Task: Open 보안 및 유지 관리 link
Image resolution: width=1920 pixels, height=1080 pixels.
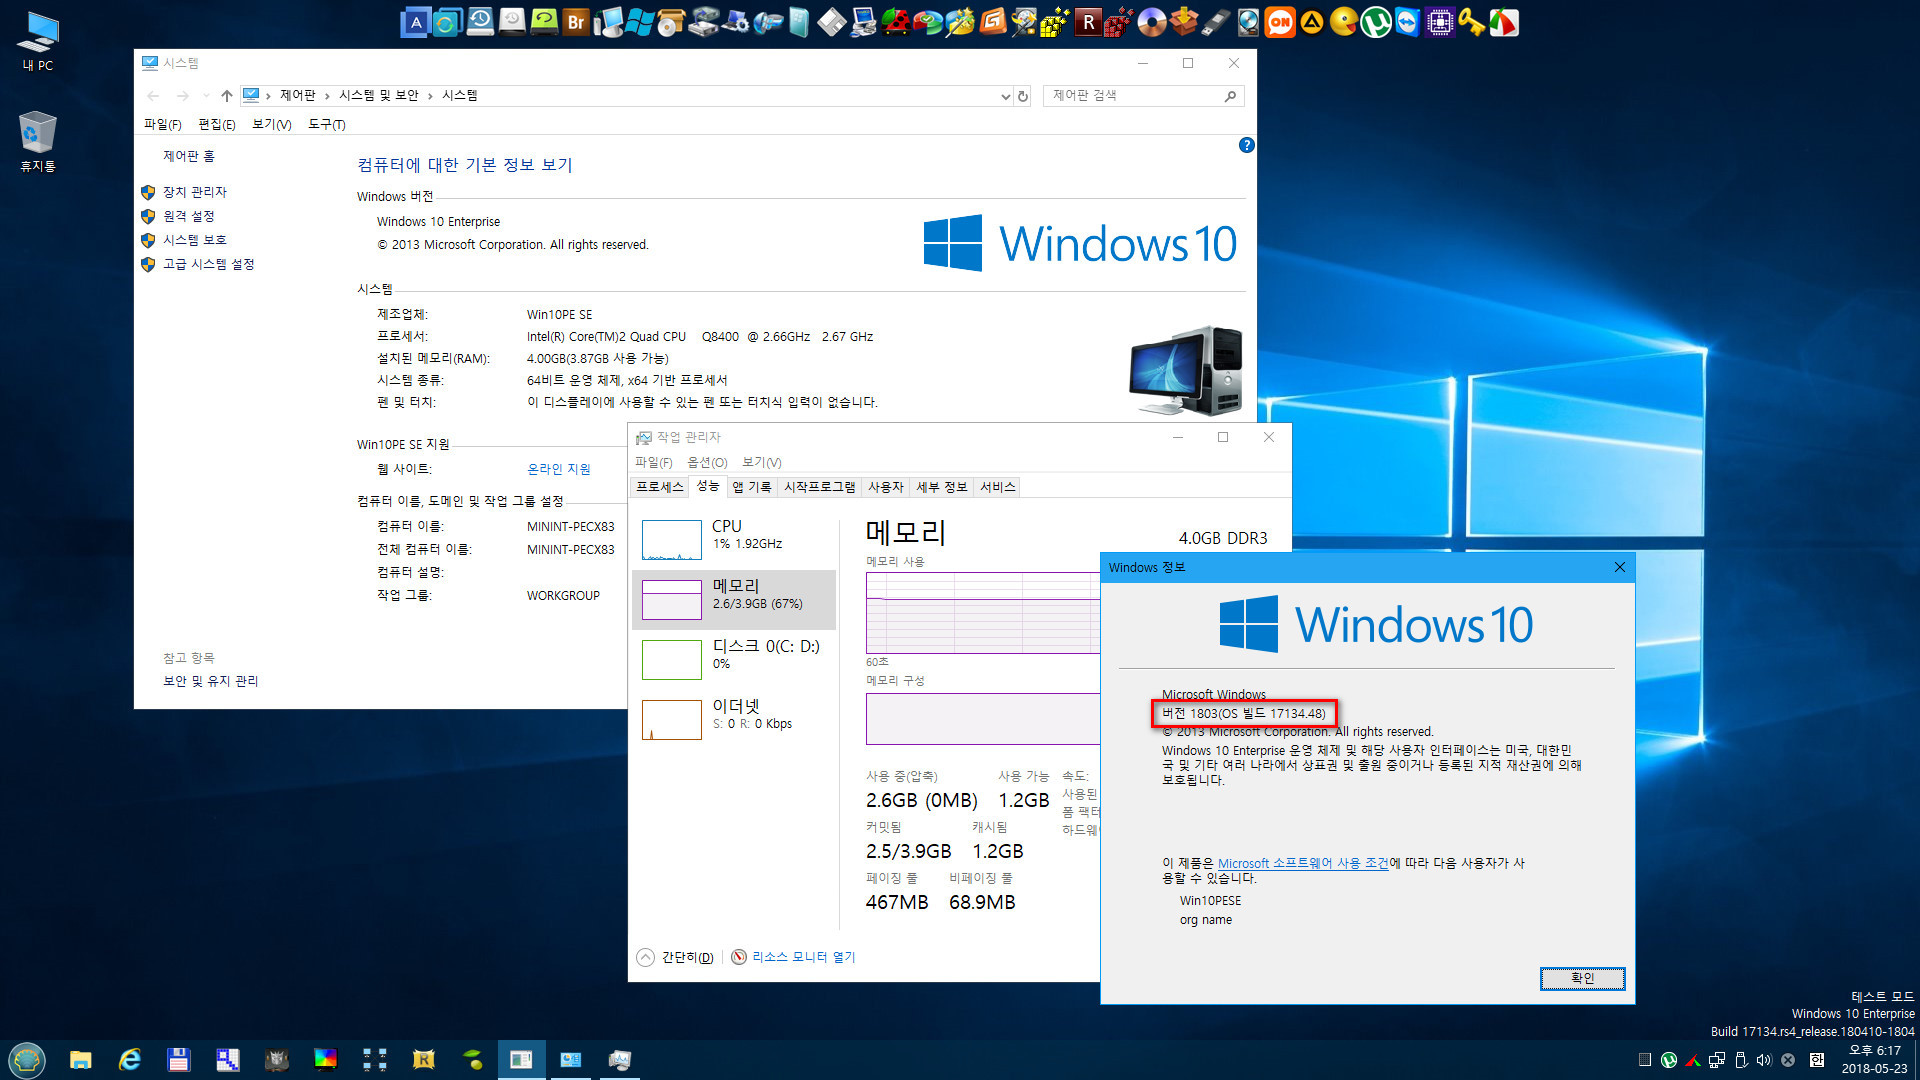Action: tap(211, 681)
